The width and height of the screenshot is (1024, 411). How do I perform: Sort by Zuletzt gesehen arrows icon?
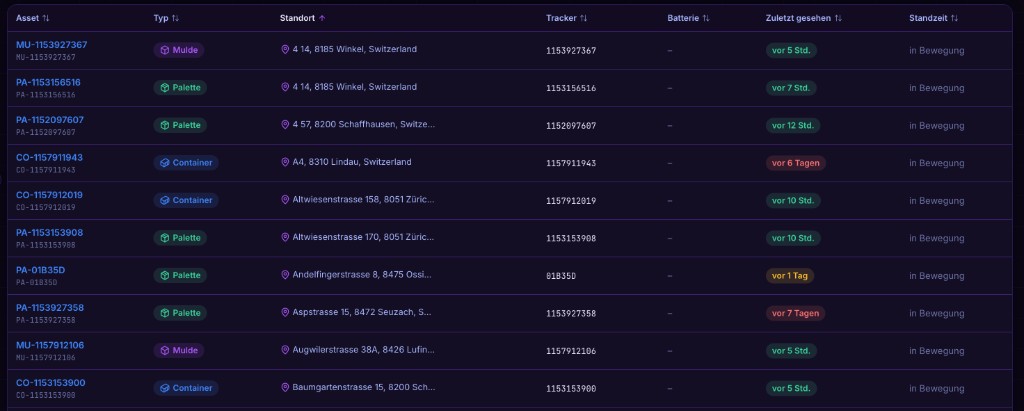[x=838, y=18]
